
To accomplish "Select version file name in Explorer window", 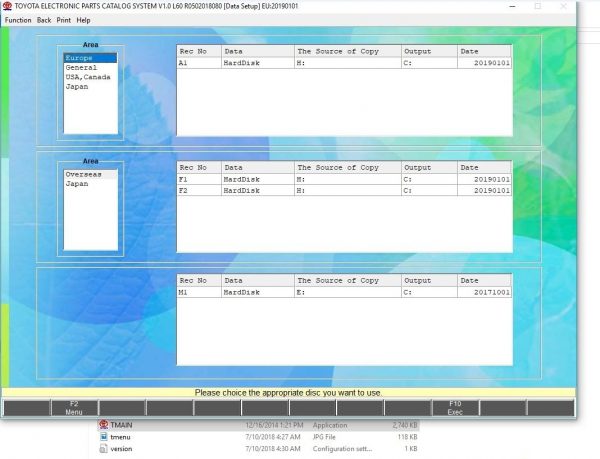I will 121,449.
